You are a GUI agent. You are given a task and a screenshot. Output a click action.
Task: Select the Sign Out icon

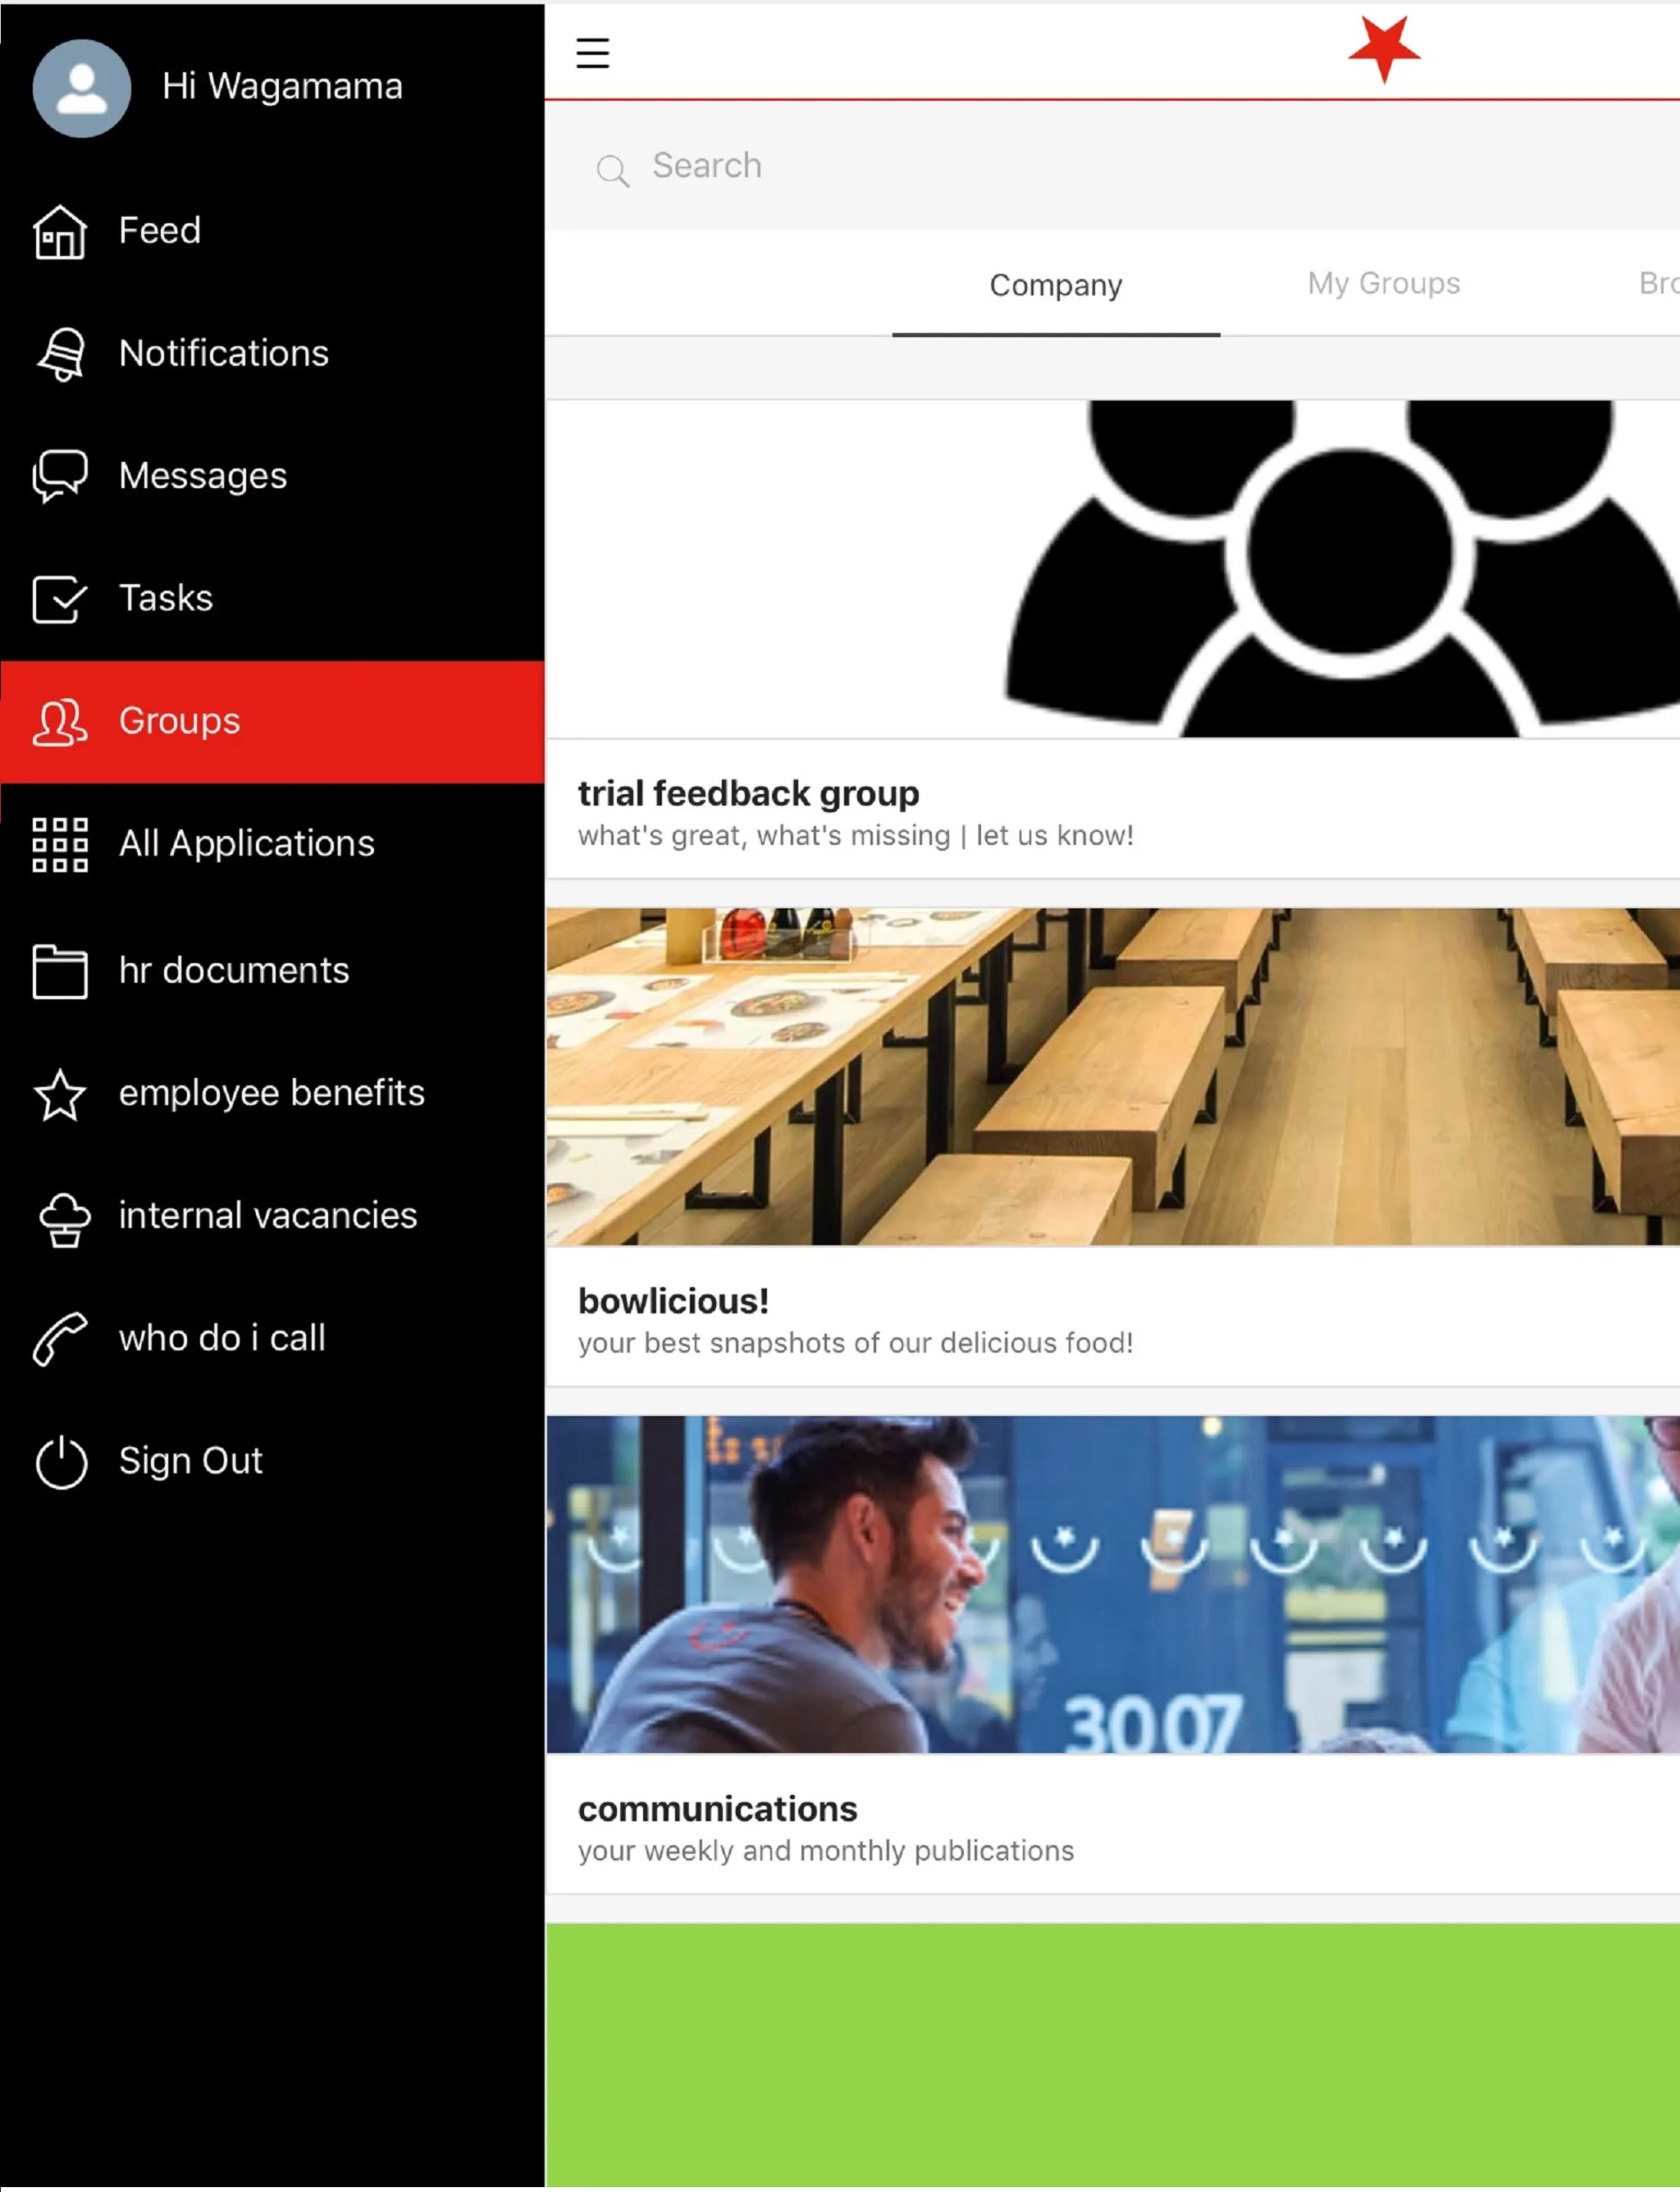[60, 1459]
